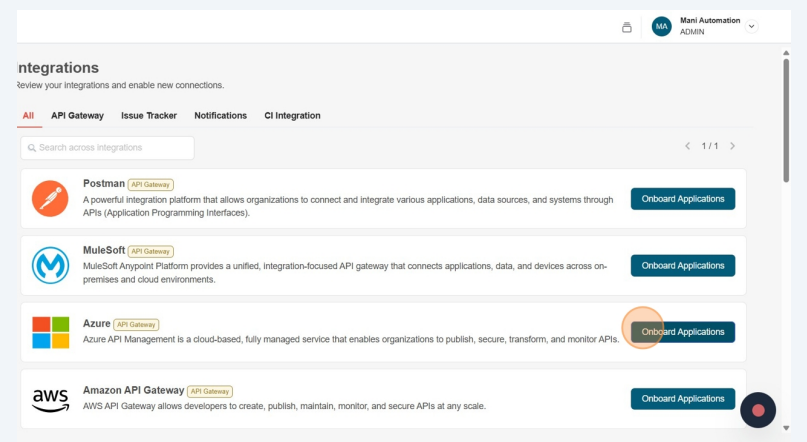Open the red chat widget bubble
The image size is (807, 442).
pyautogui.click(x=758, y=410)
